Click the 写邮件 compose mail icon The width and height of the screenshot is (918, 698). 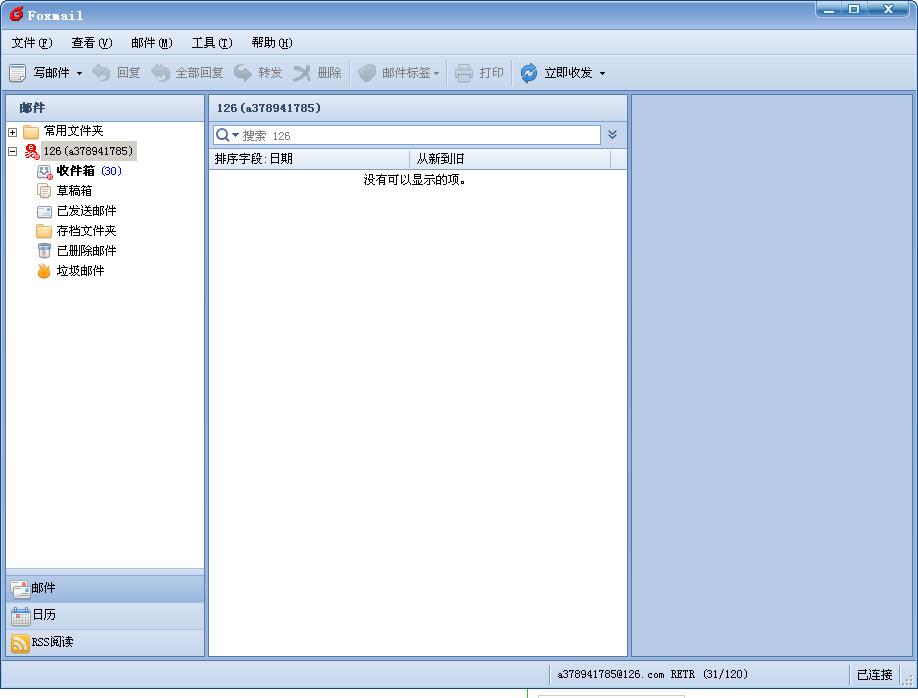[x=17, y=73]
